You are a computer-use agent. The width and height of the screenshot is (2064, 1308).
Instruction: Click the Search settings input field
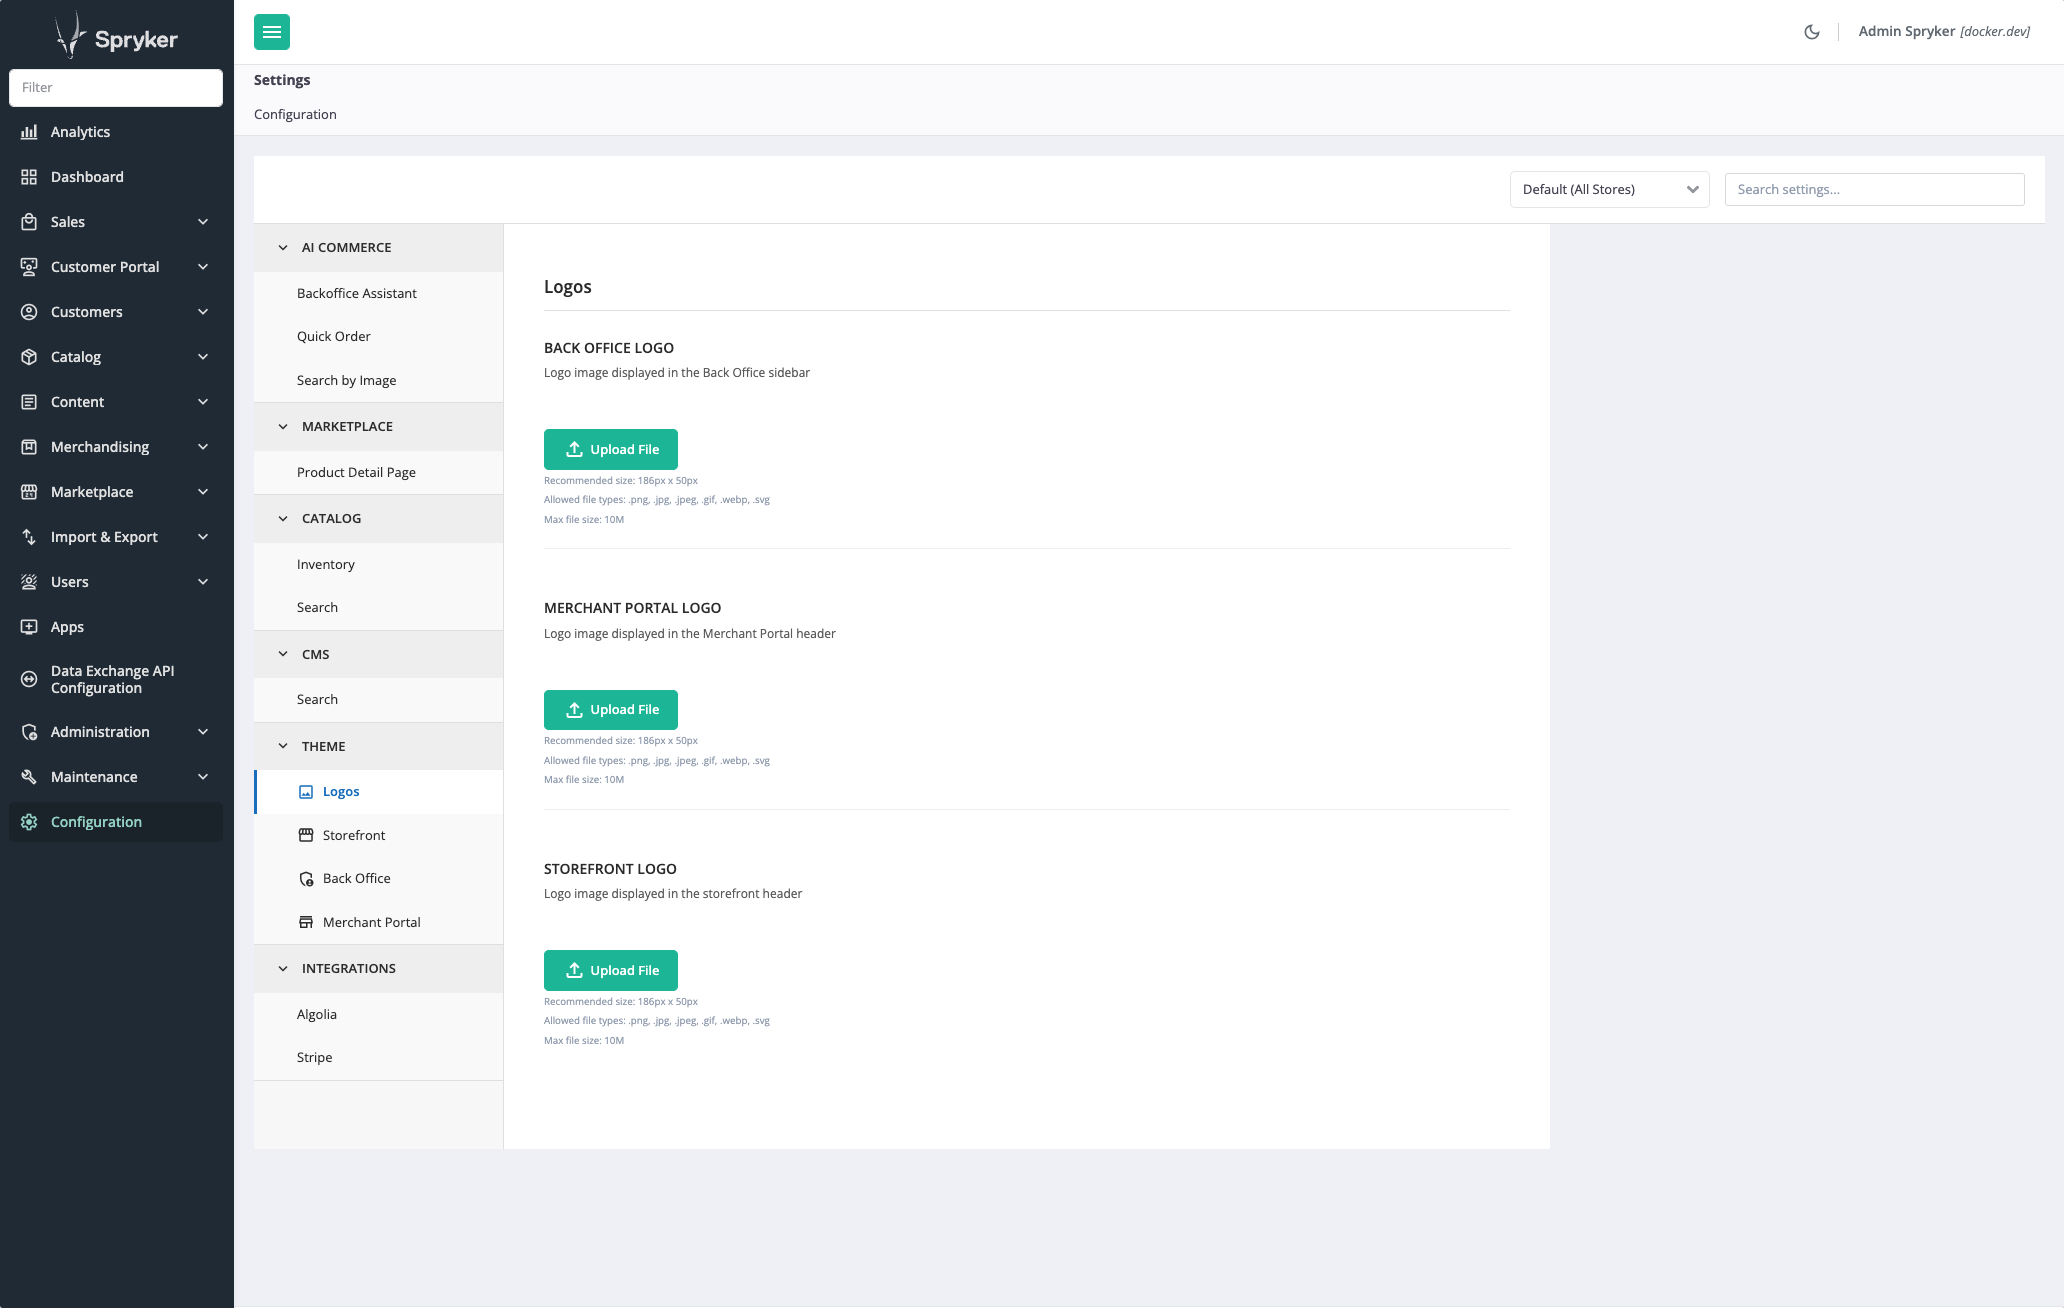click(1874, 189)
